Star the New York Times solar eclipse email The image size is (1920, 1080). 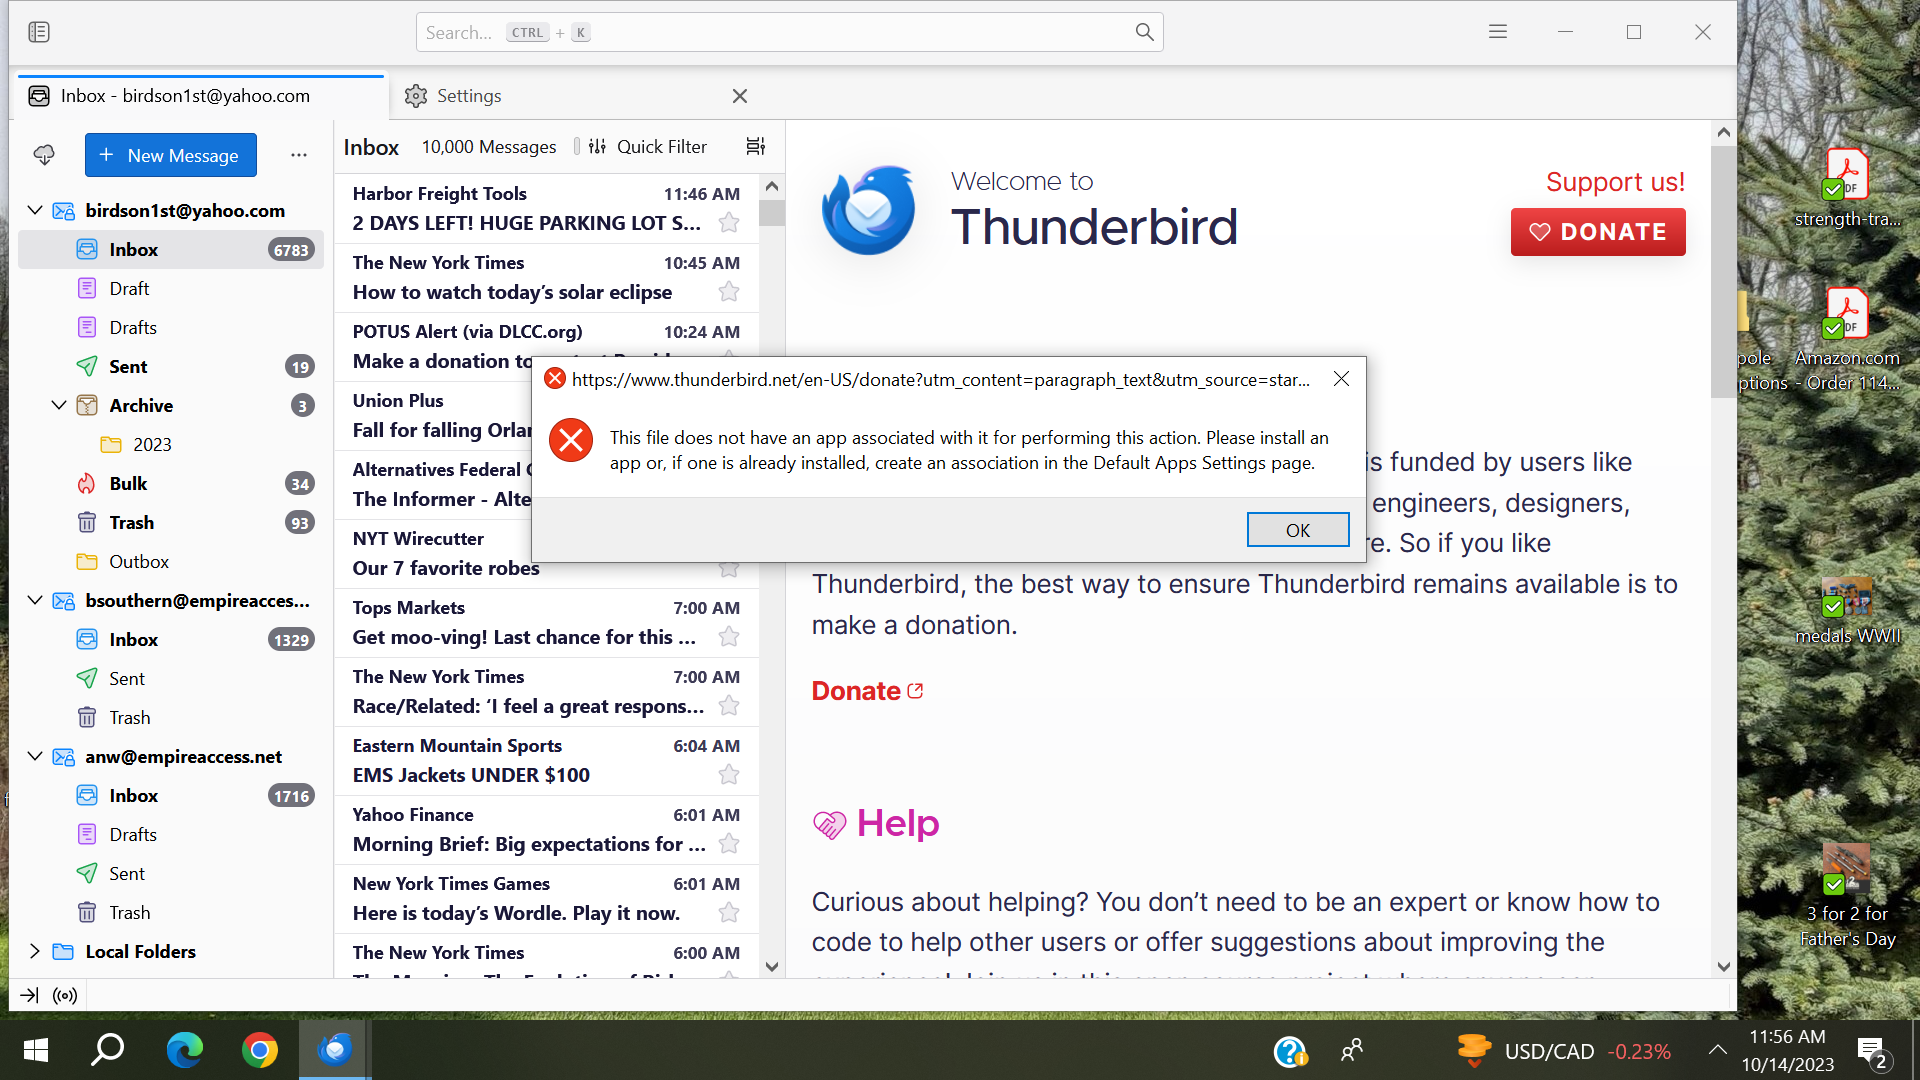coord(729,292)
